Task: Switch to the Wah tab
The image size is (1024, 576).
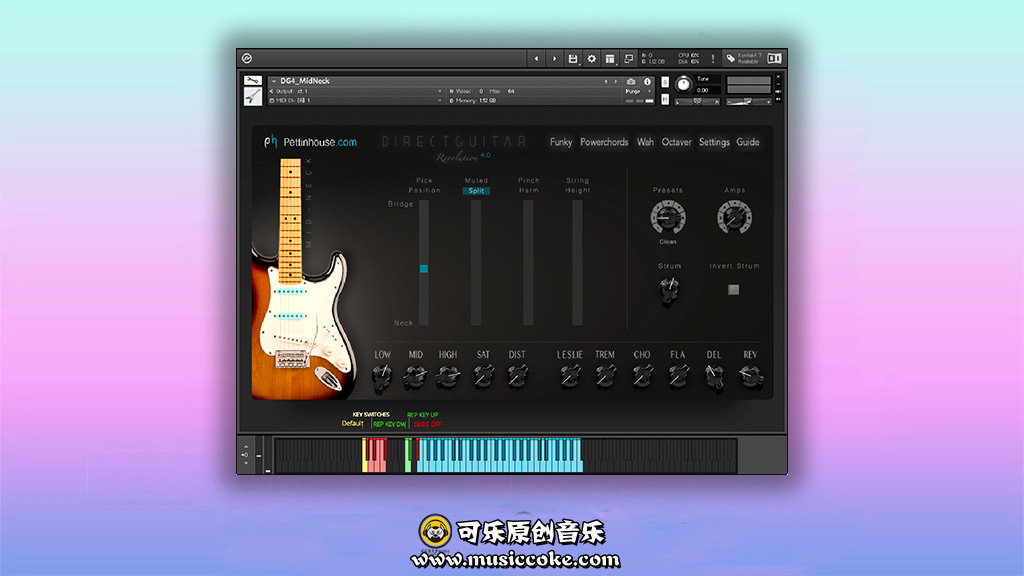Action: (x=645, y=142)
